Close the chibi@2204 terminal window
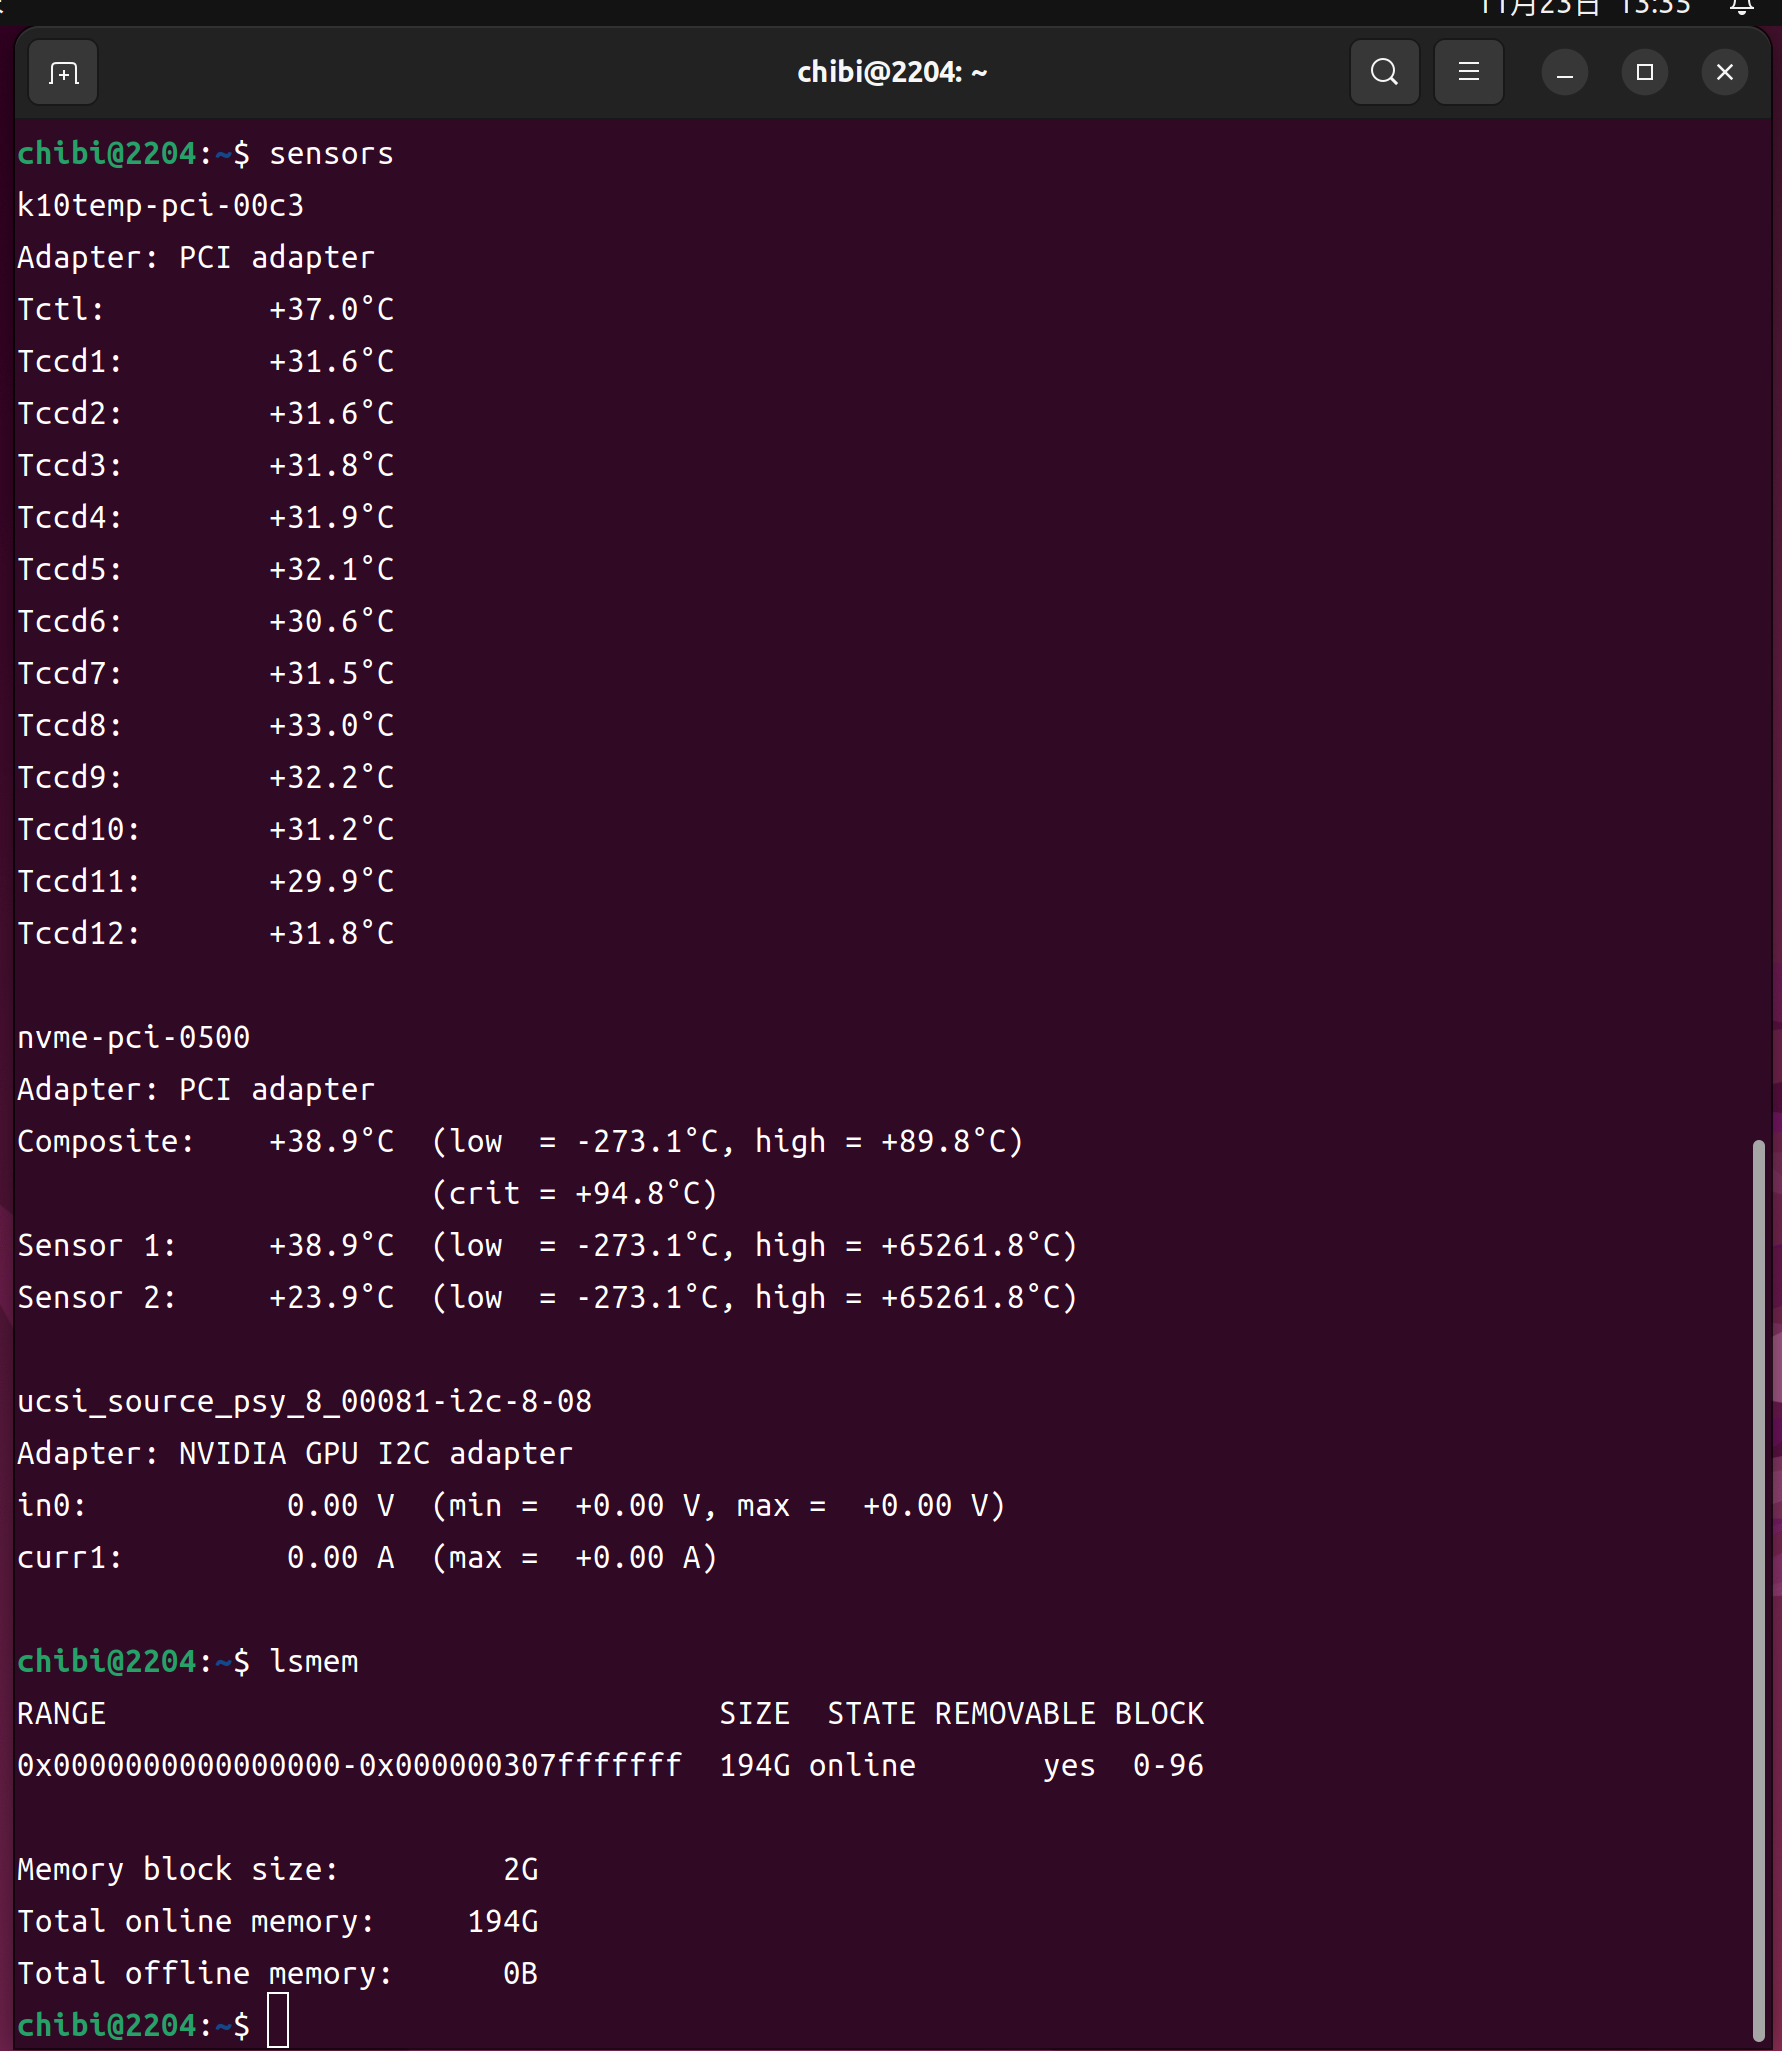This screenshot has width=1782, height=2051. [x=1725, y=73]
